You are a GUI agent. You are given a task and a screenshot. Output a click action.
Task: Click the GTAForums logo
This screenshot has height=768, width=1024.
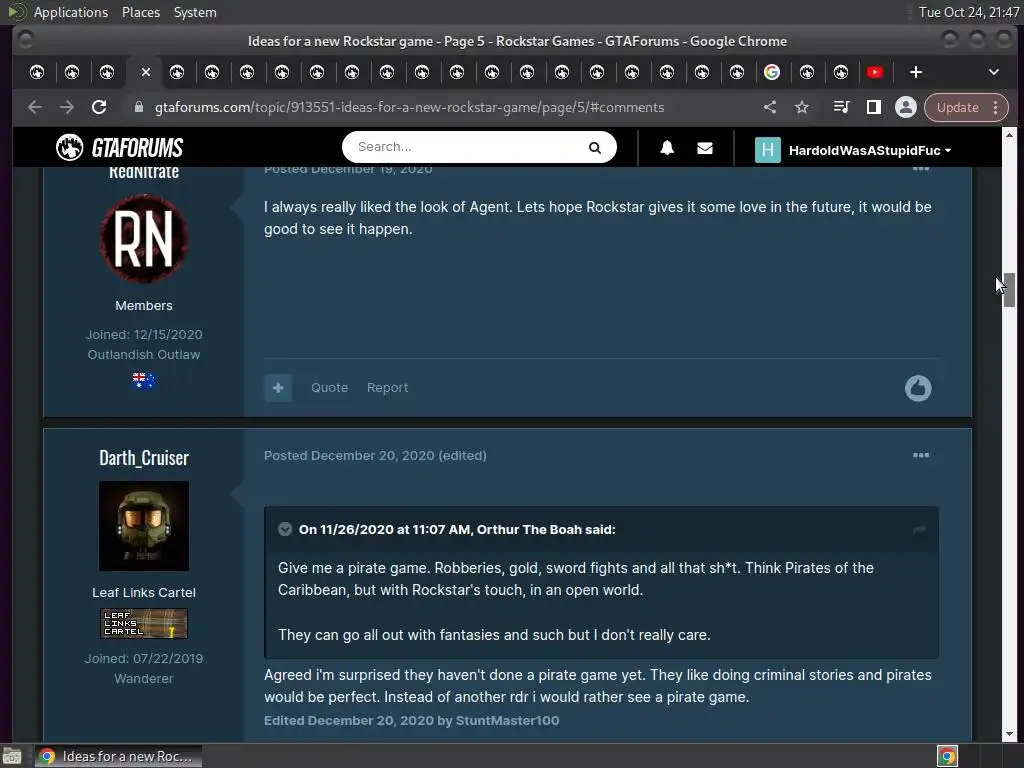tap(120, 148)
